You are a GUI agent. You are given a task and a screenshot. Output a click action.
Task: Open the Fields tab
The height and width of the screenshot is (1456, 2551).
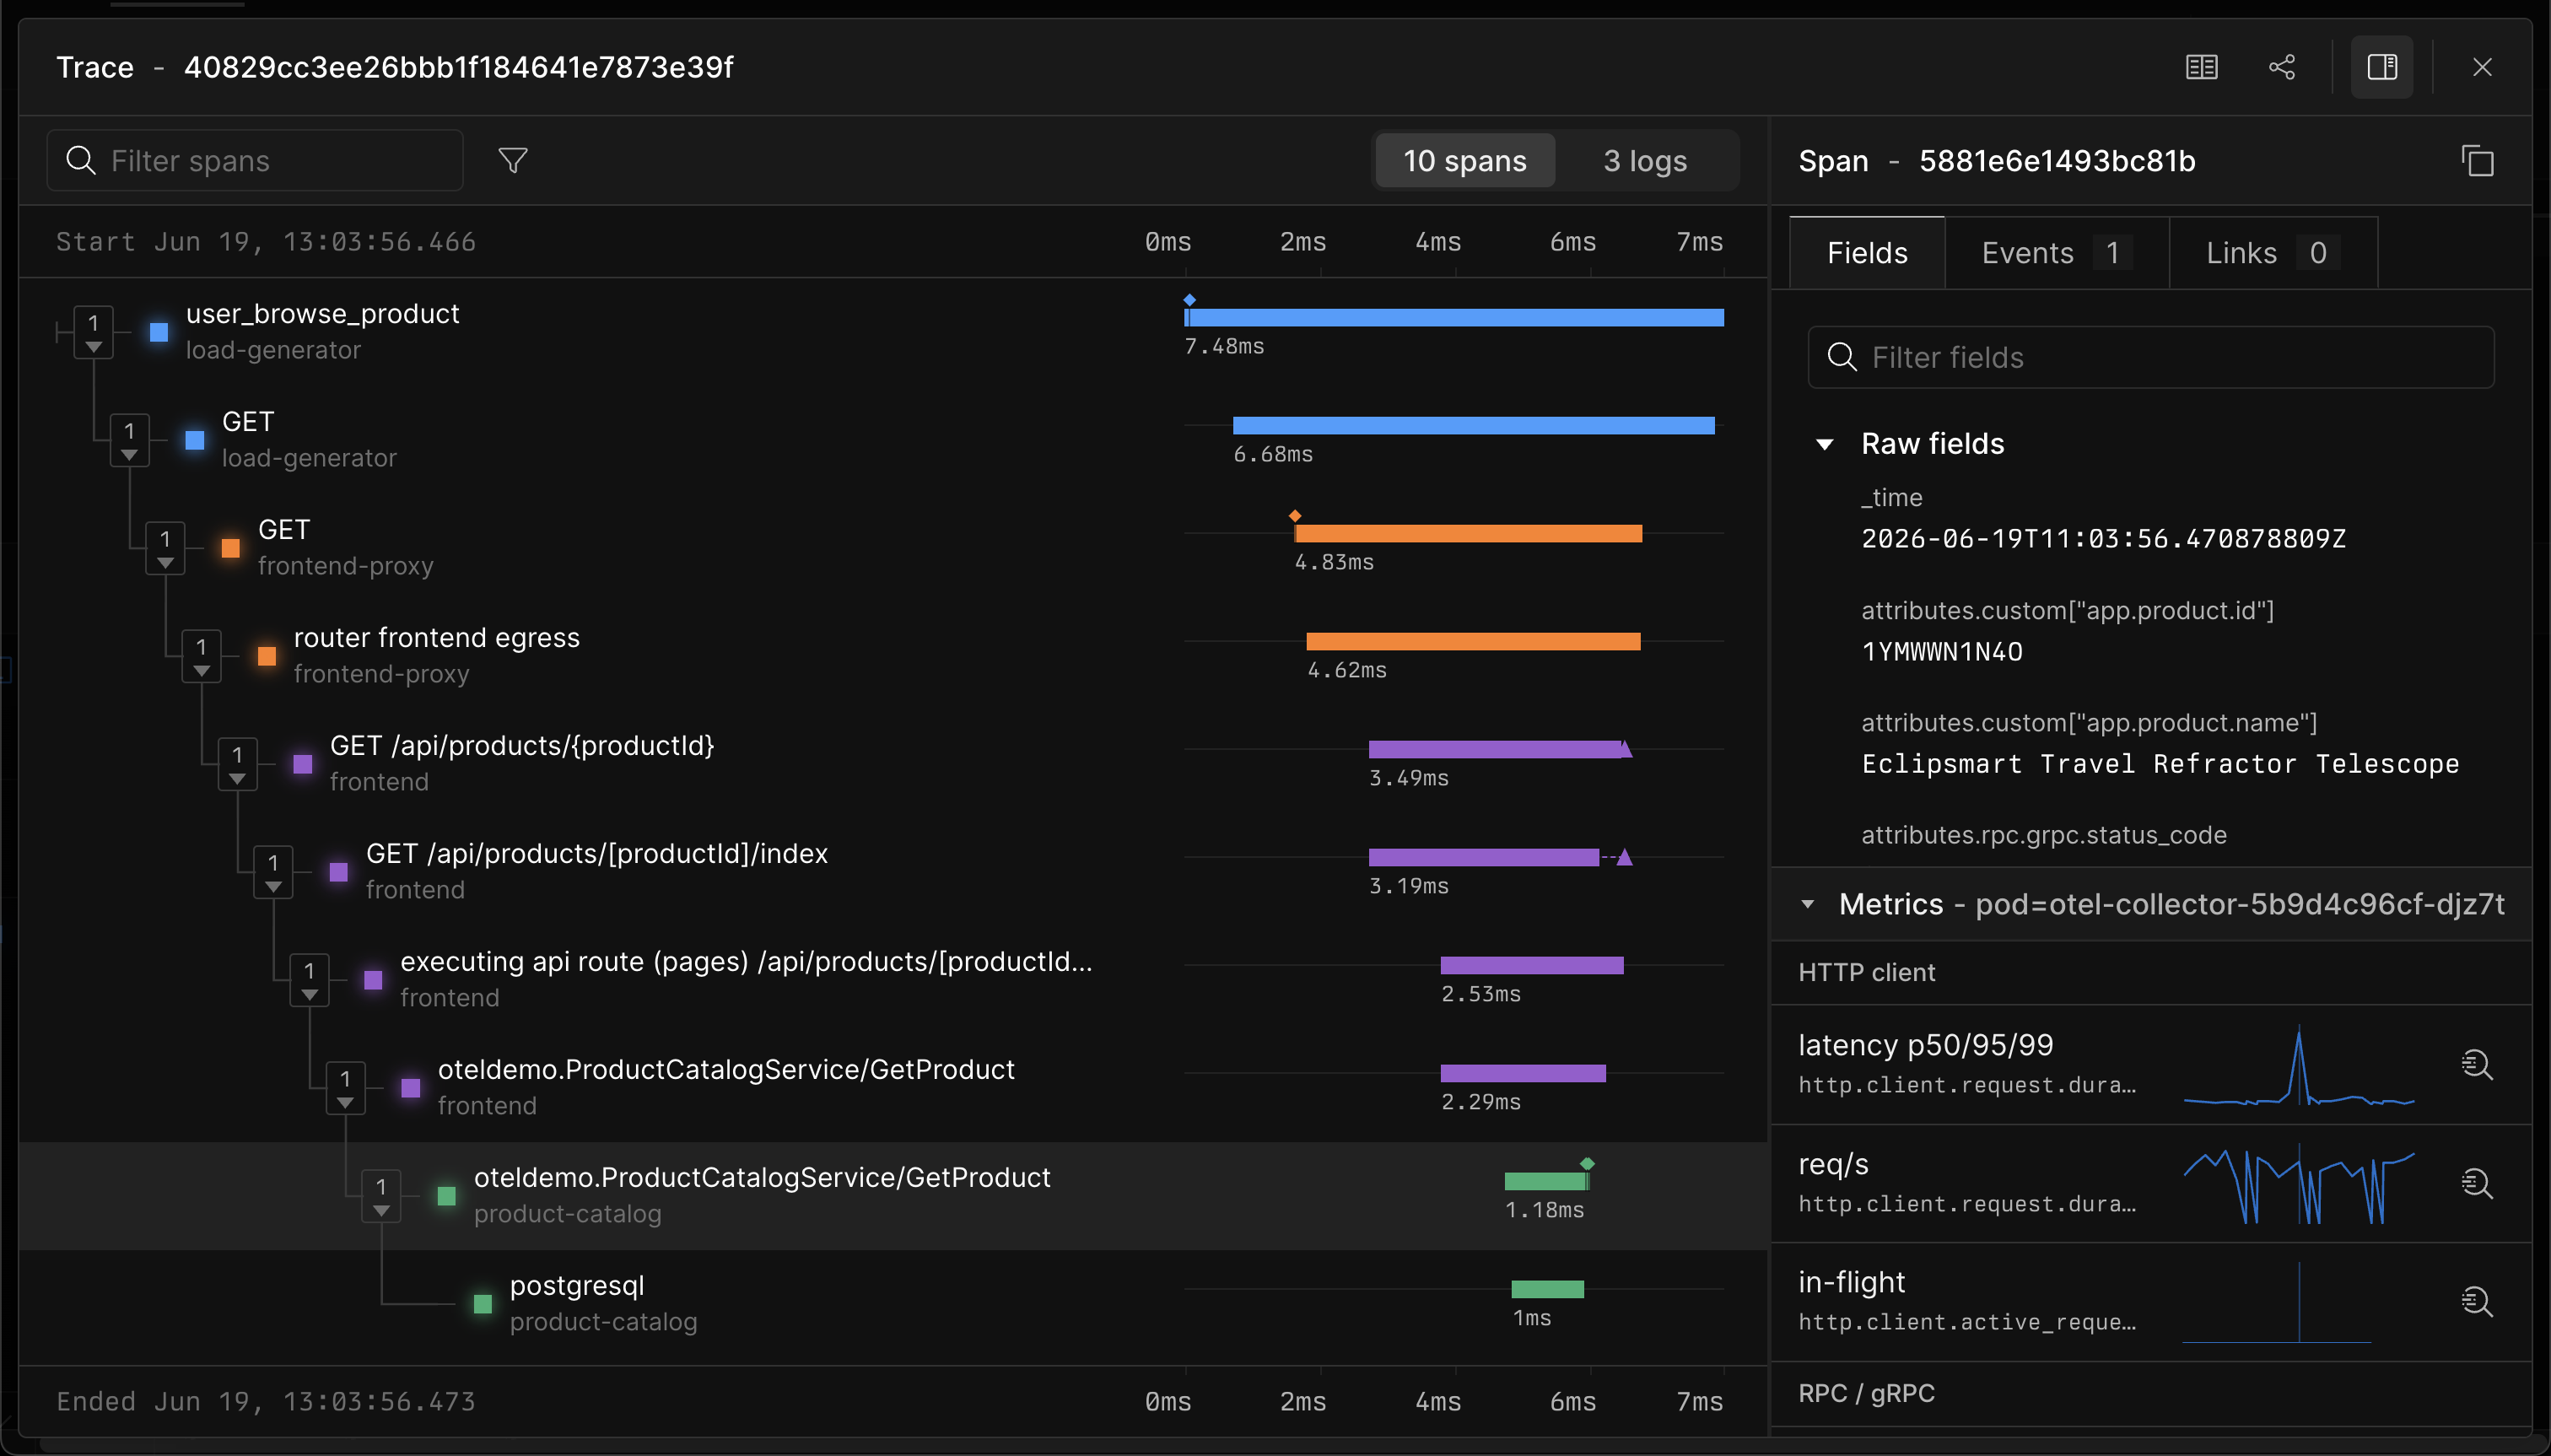pos(1867,253)
